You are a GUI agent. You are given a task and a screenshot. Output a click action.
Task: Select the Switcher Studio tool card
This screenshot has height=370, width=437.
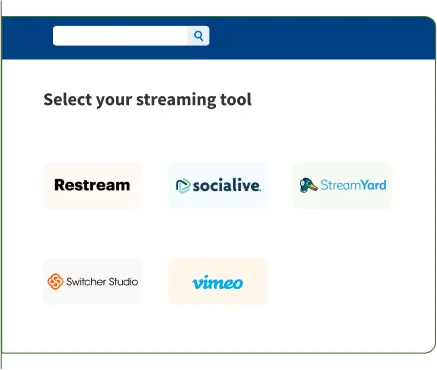pos(93,281)
